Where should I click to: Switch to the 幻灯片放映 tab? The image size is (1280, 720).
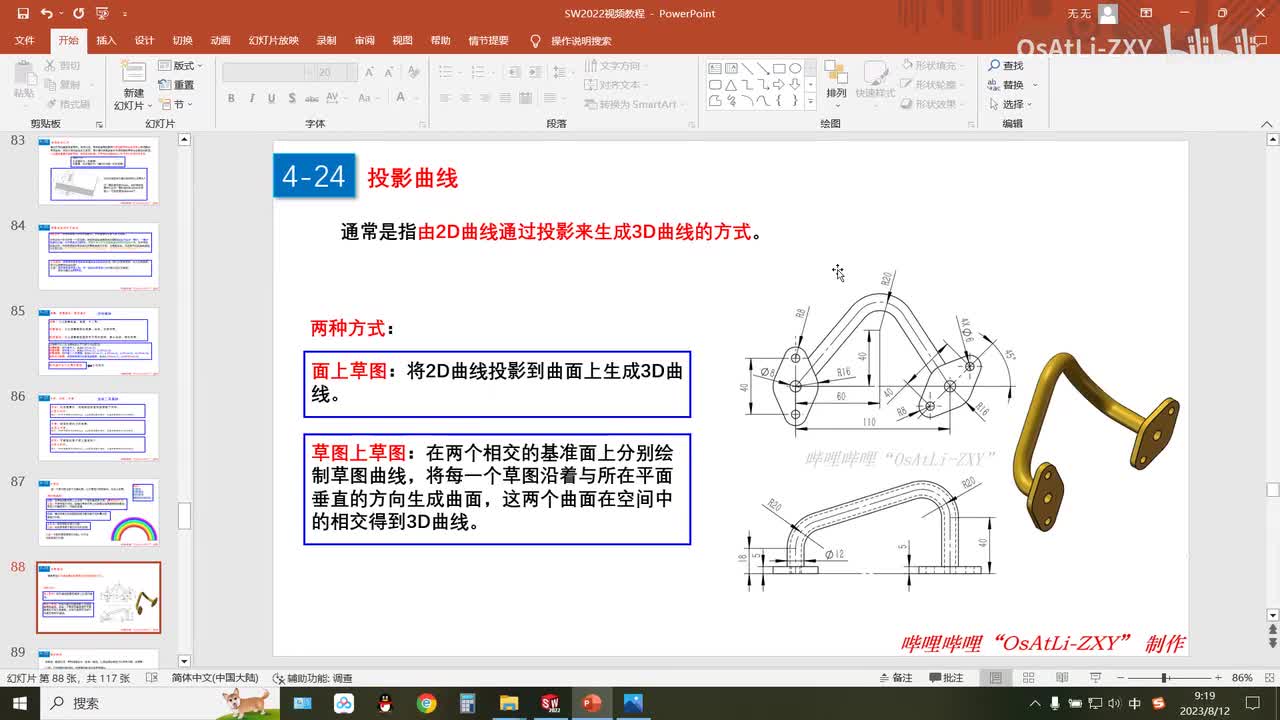coord(273,41)
